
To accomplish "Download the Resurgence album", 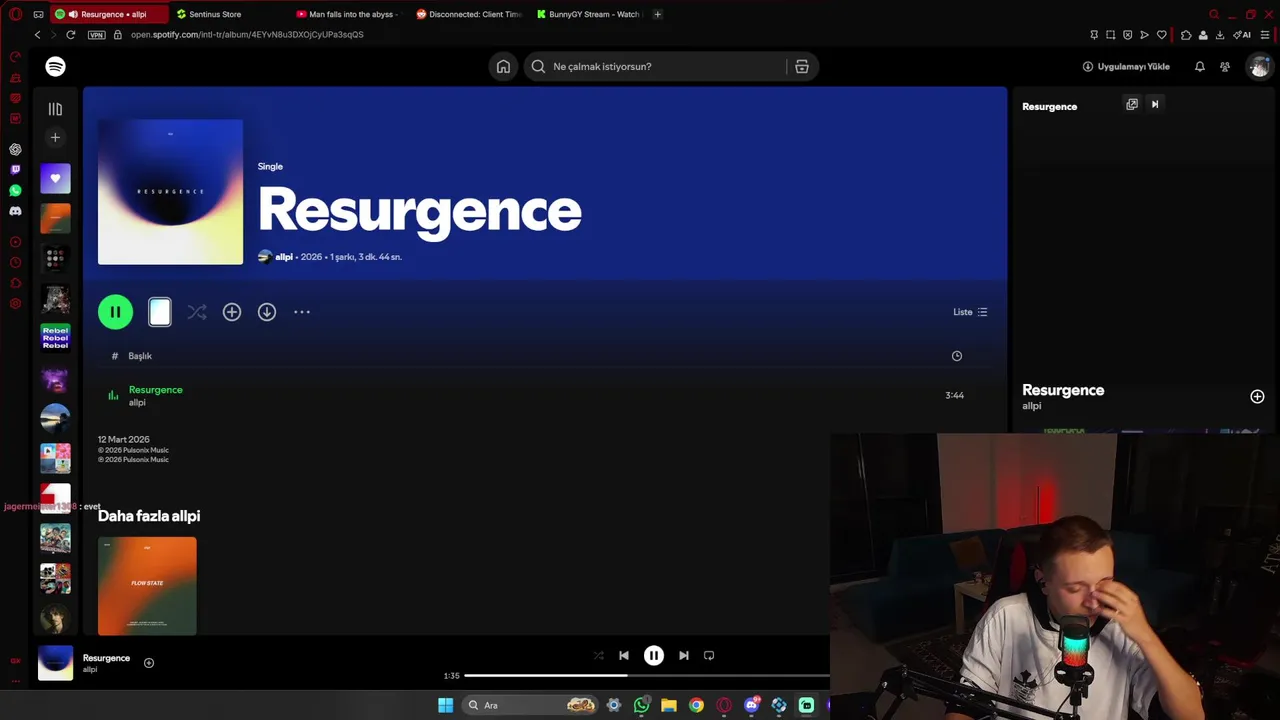I will [267, 312].
